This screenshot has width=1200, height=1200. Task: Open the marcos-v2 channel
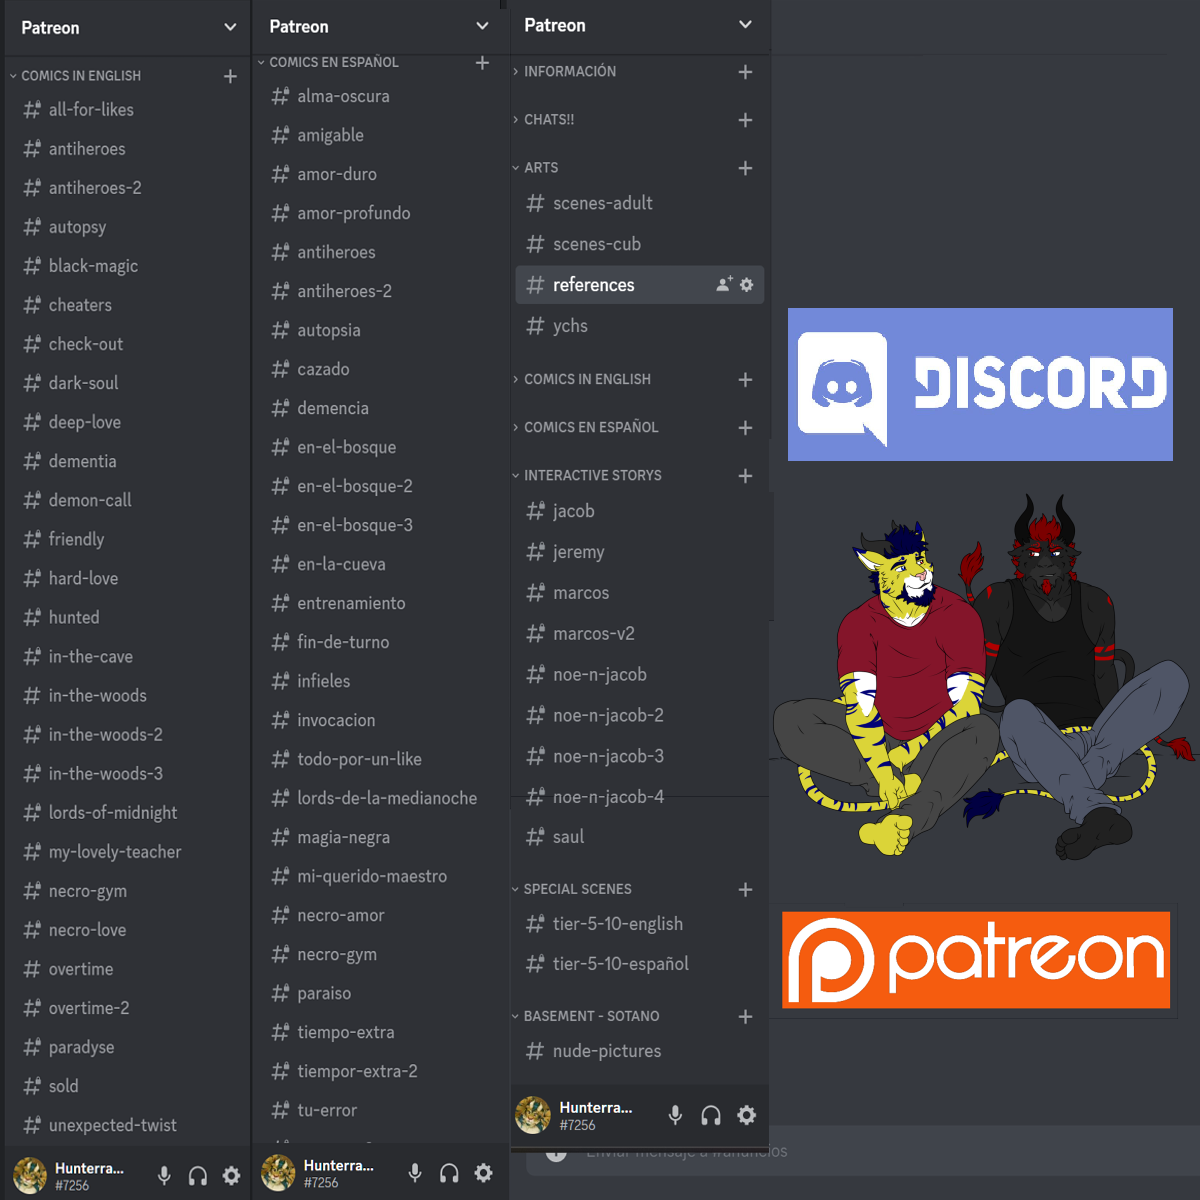tap(640, 634)
